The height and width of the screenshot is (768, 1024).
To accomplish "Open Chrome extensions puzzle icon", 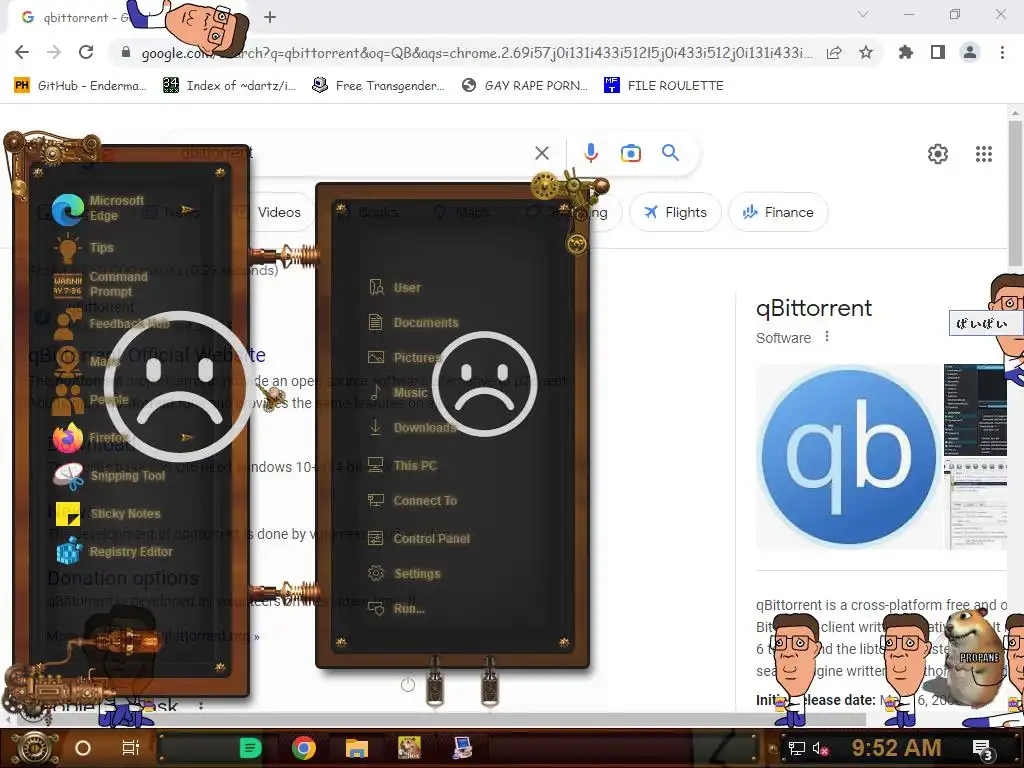I will [906, 52].
